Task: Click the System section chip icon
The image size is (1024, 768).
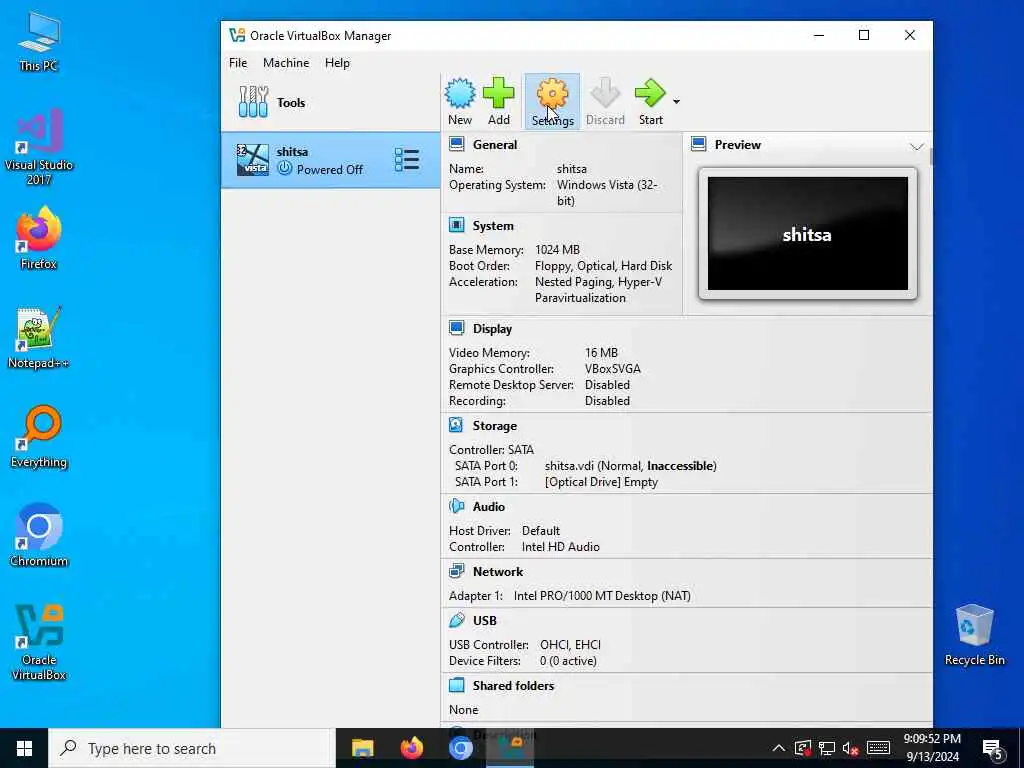Action: [x=456, y=225]
